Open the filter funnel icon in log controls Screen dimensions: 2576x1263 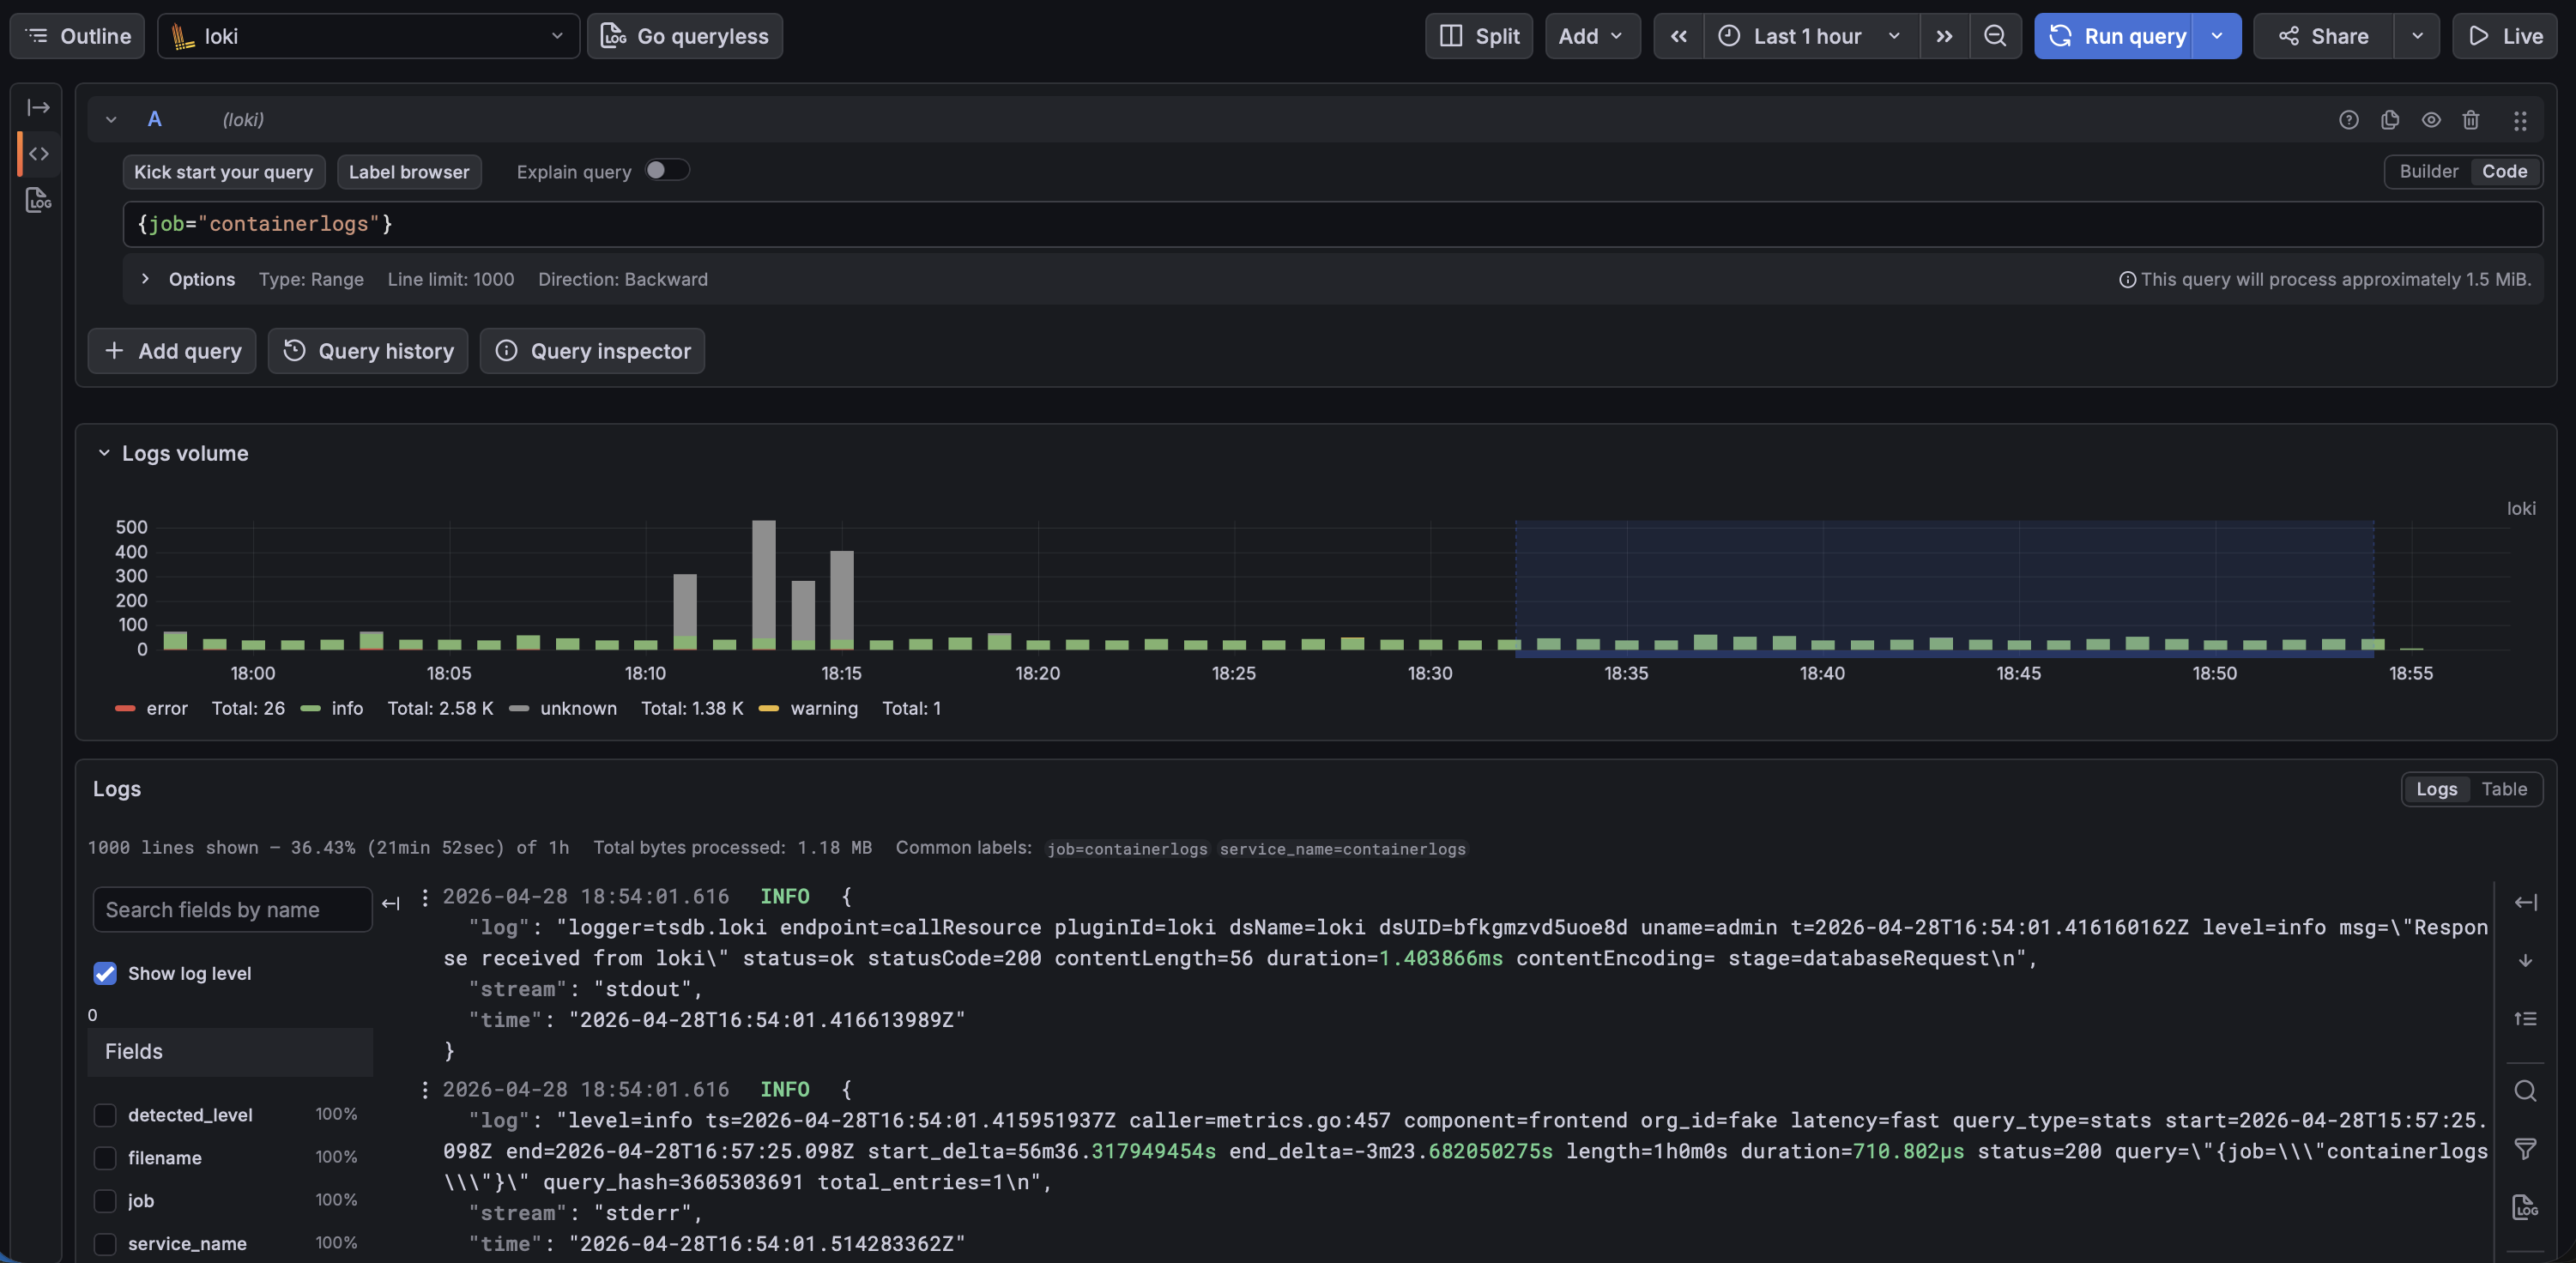(2525, 1149)
